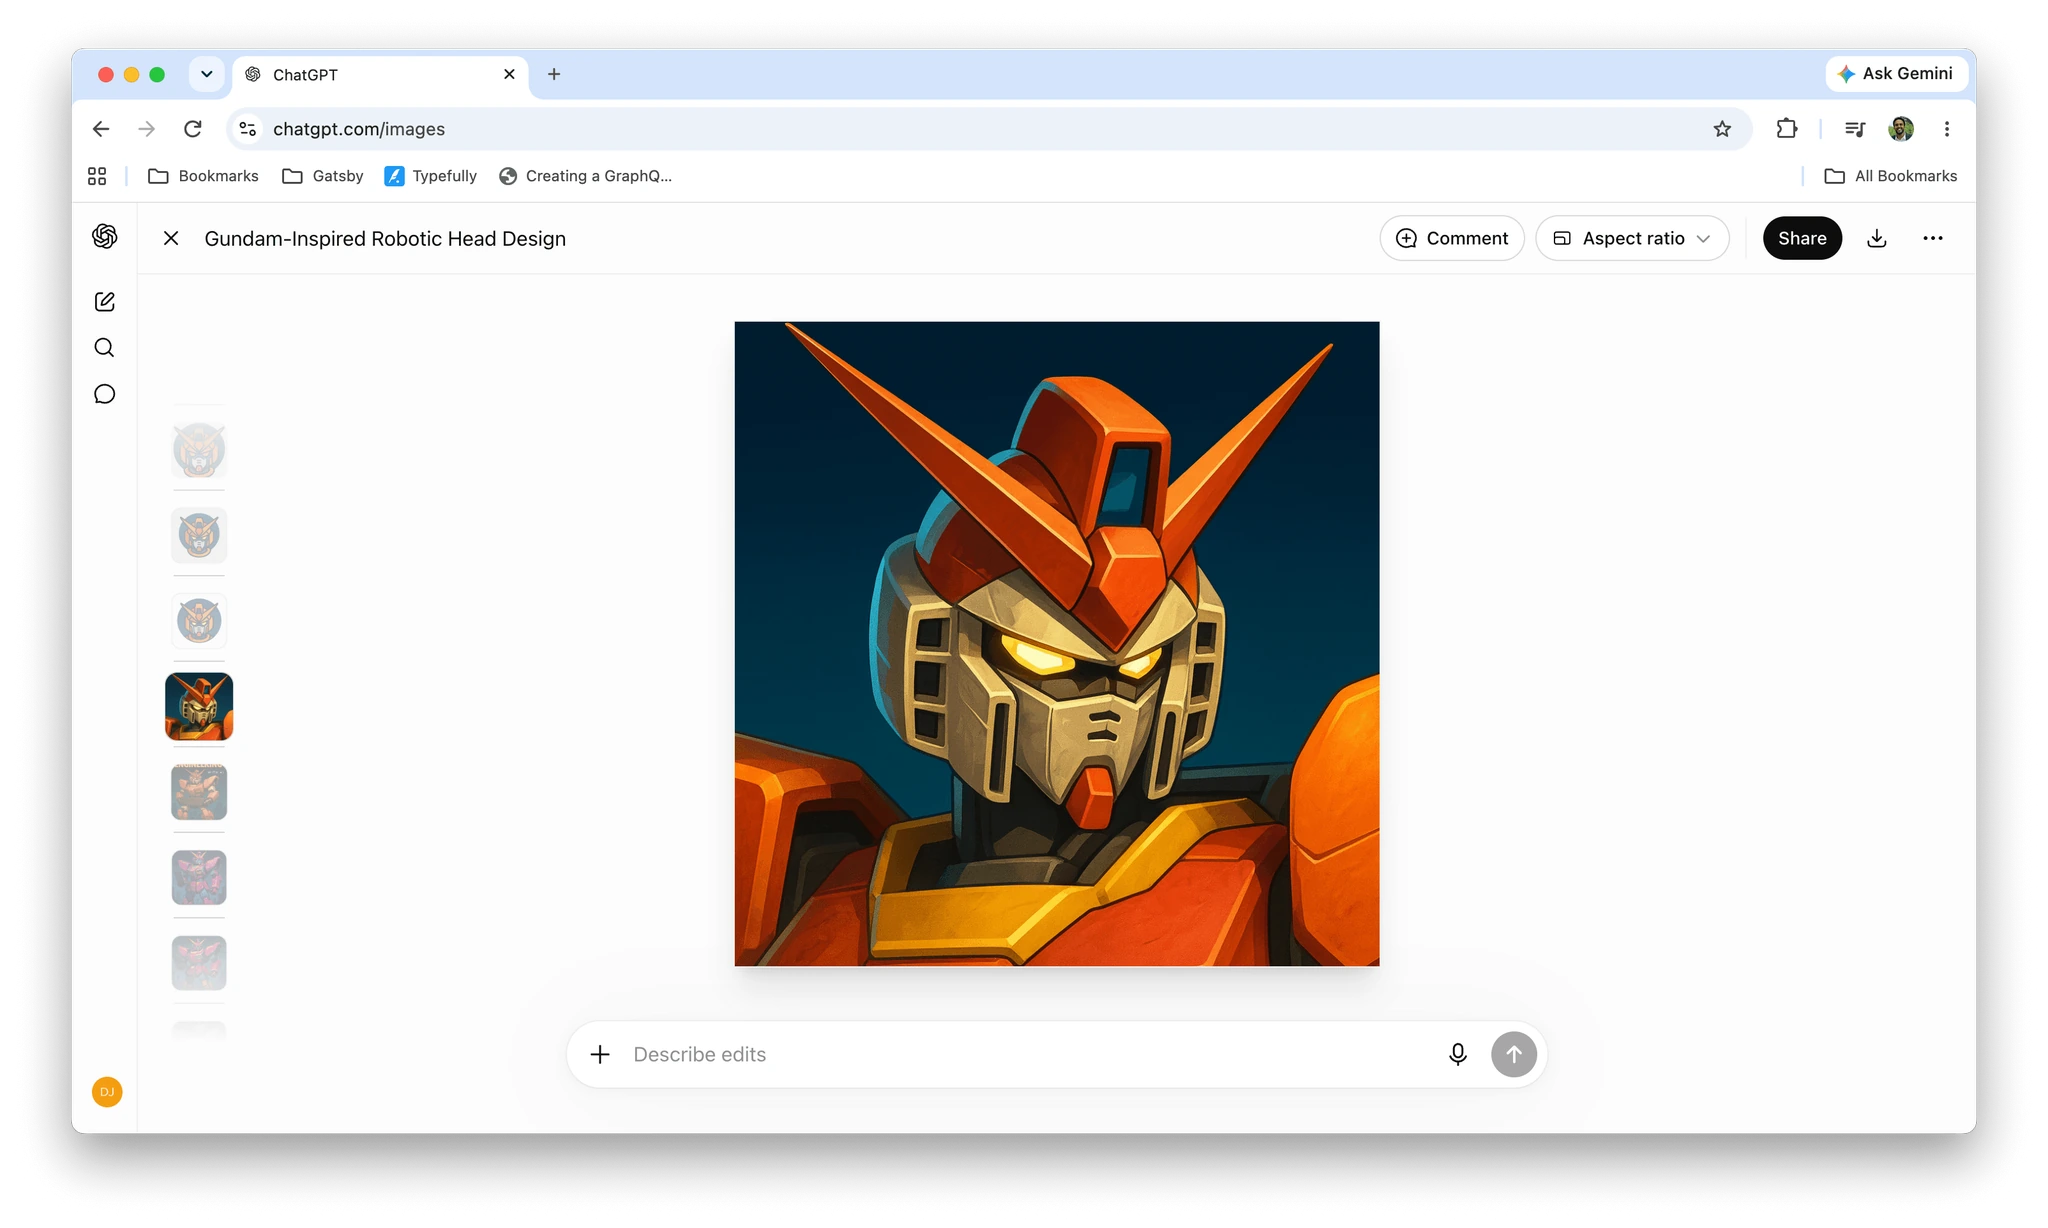Click the ChatGPT logo in the sidebar

[104, 236]
